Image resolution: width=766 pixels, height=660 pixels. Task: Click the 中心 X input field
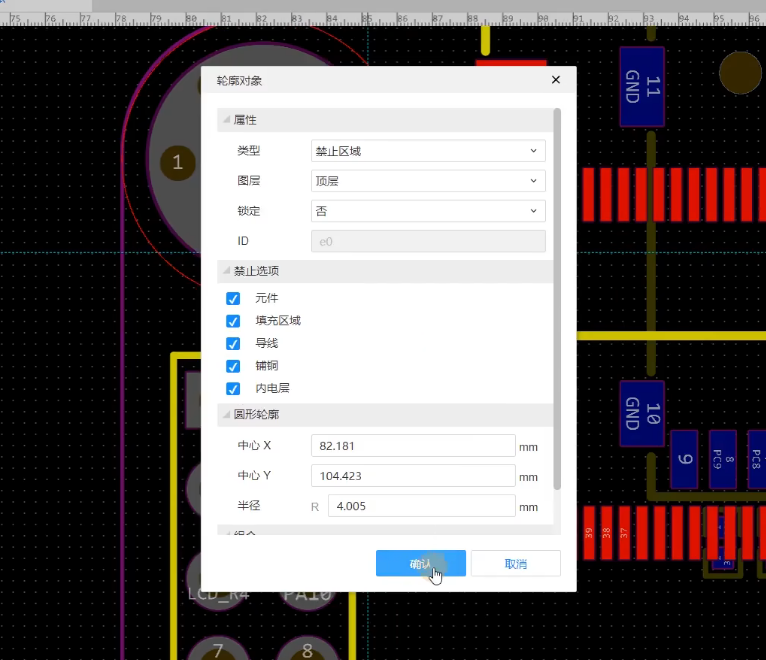pyautogui.click(x=413, y=446)
